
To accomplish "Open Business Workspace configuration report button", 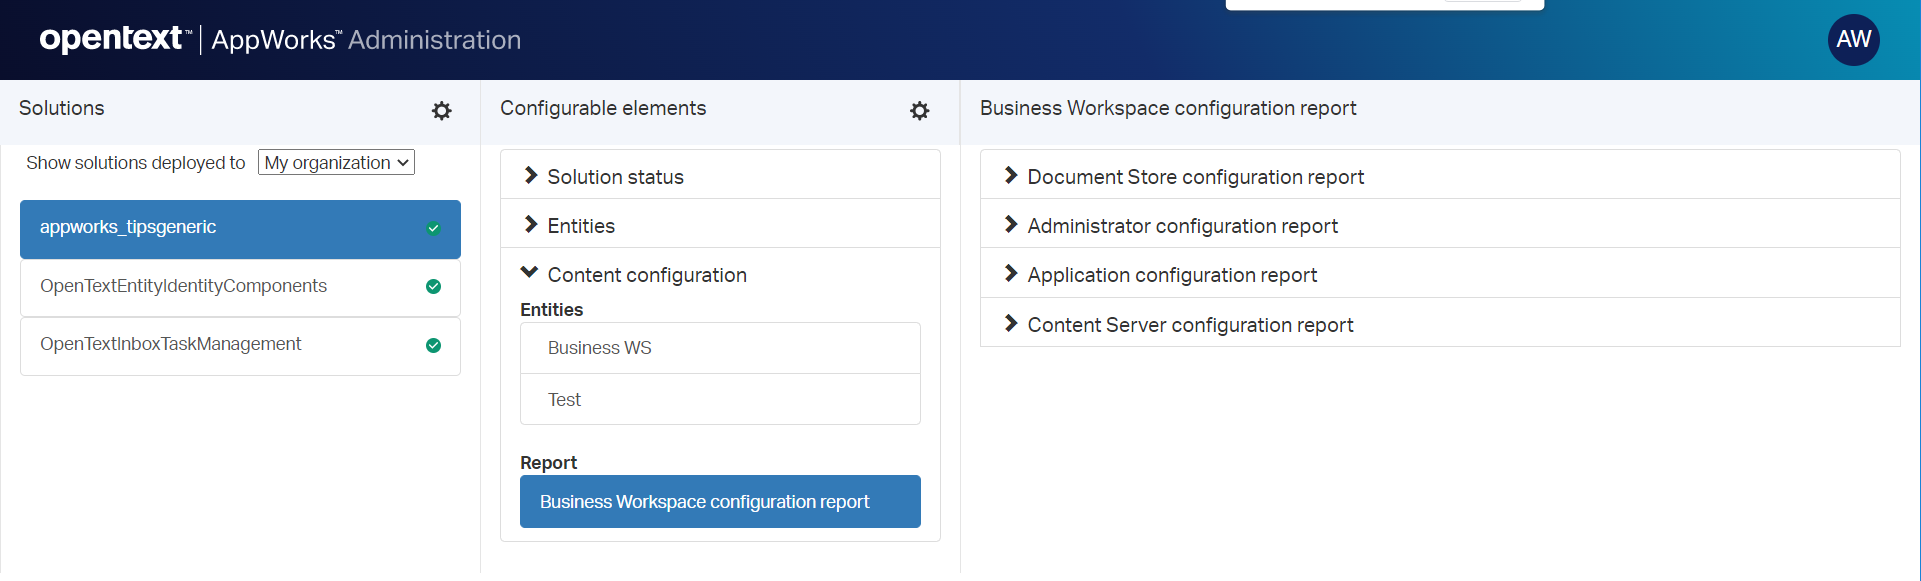I will pyautogui.click(x=719, y=502).
